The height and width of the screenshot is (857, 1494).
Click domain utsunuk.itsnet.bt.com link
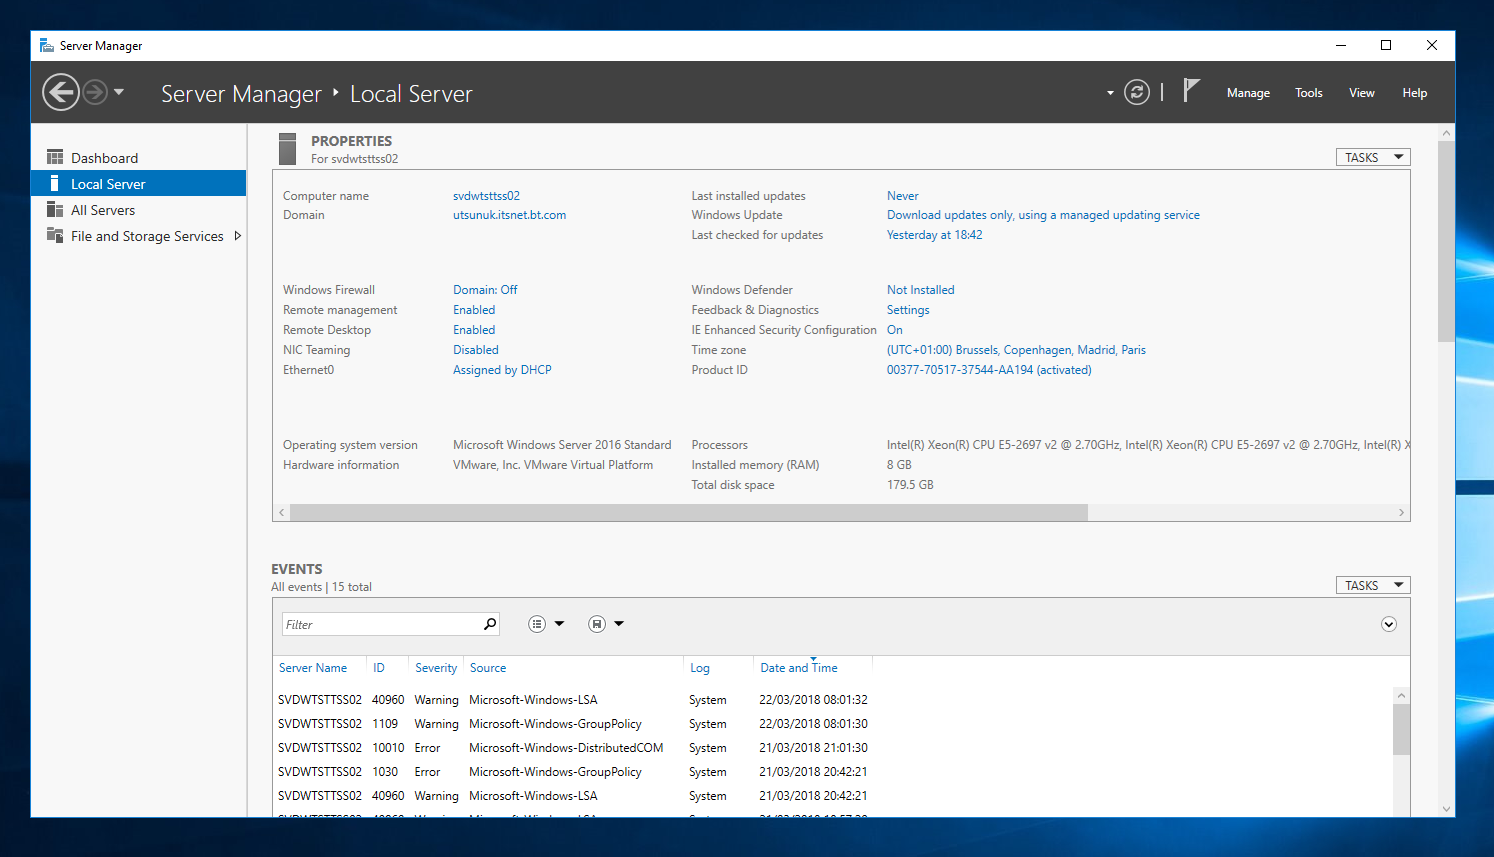(509, 215)
